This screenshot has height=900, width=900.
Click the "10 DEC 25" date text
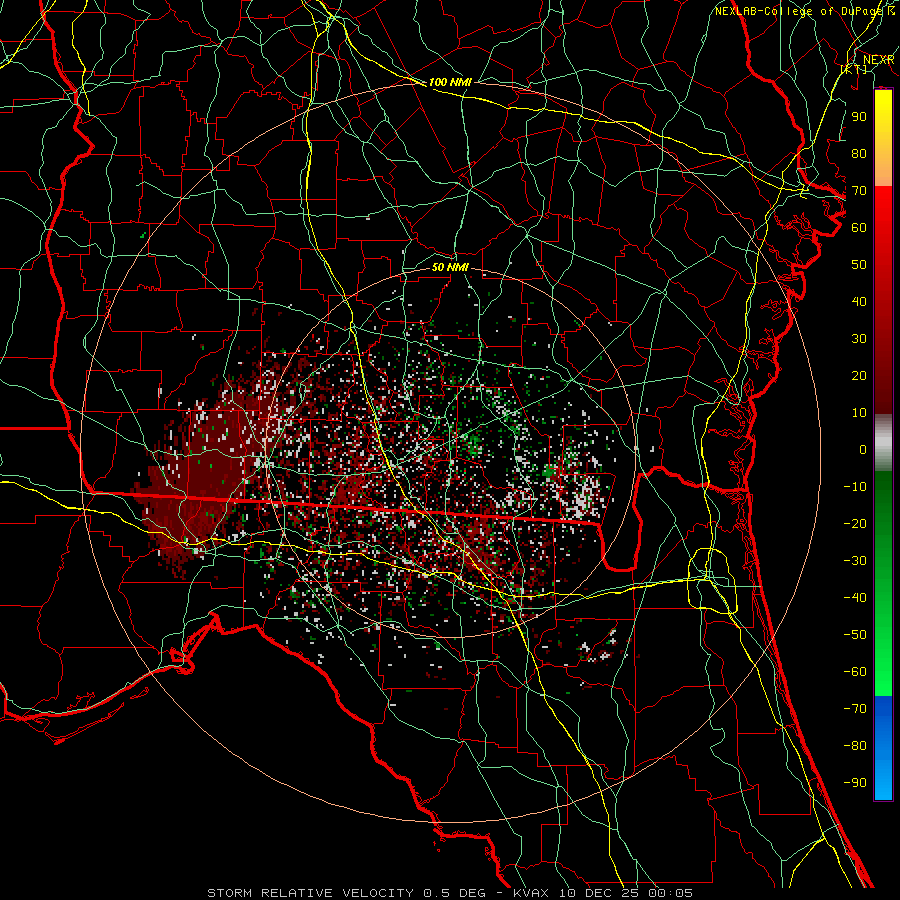point(599,893)
